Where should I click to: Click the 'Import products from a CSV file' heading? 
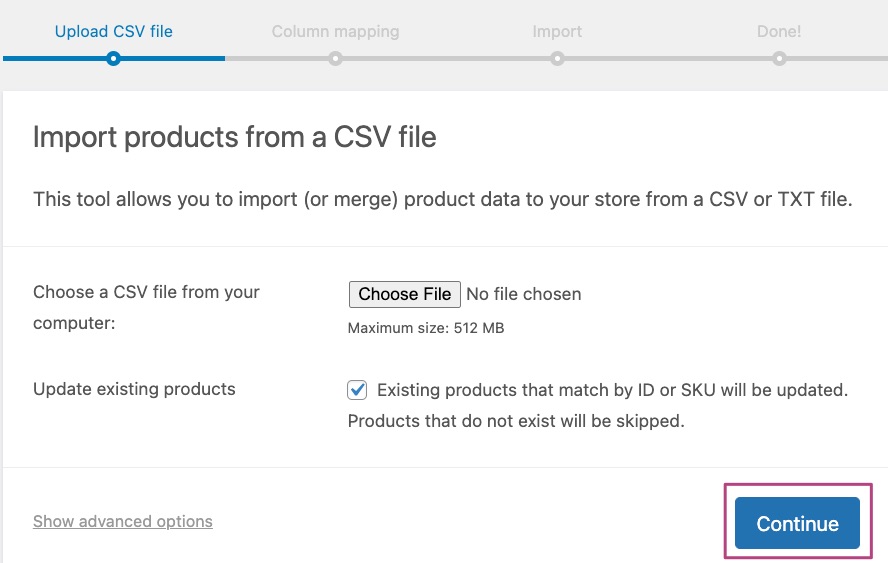(235, 136)
